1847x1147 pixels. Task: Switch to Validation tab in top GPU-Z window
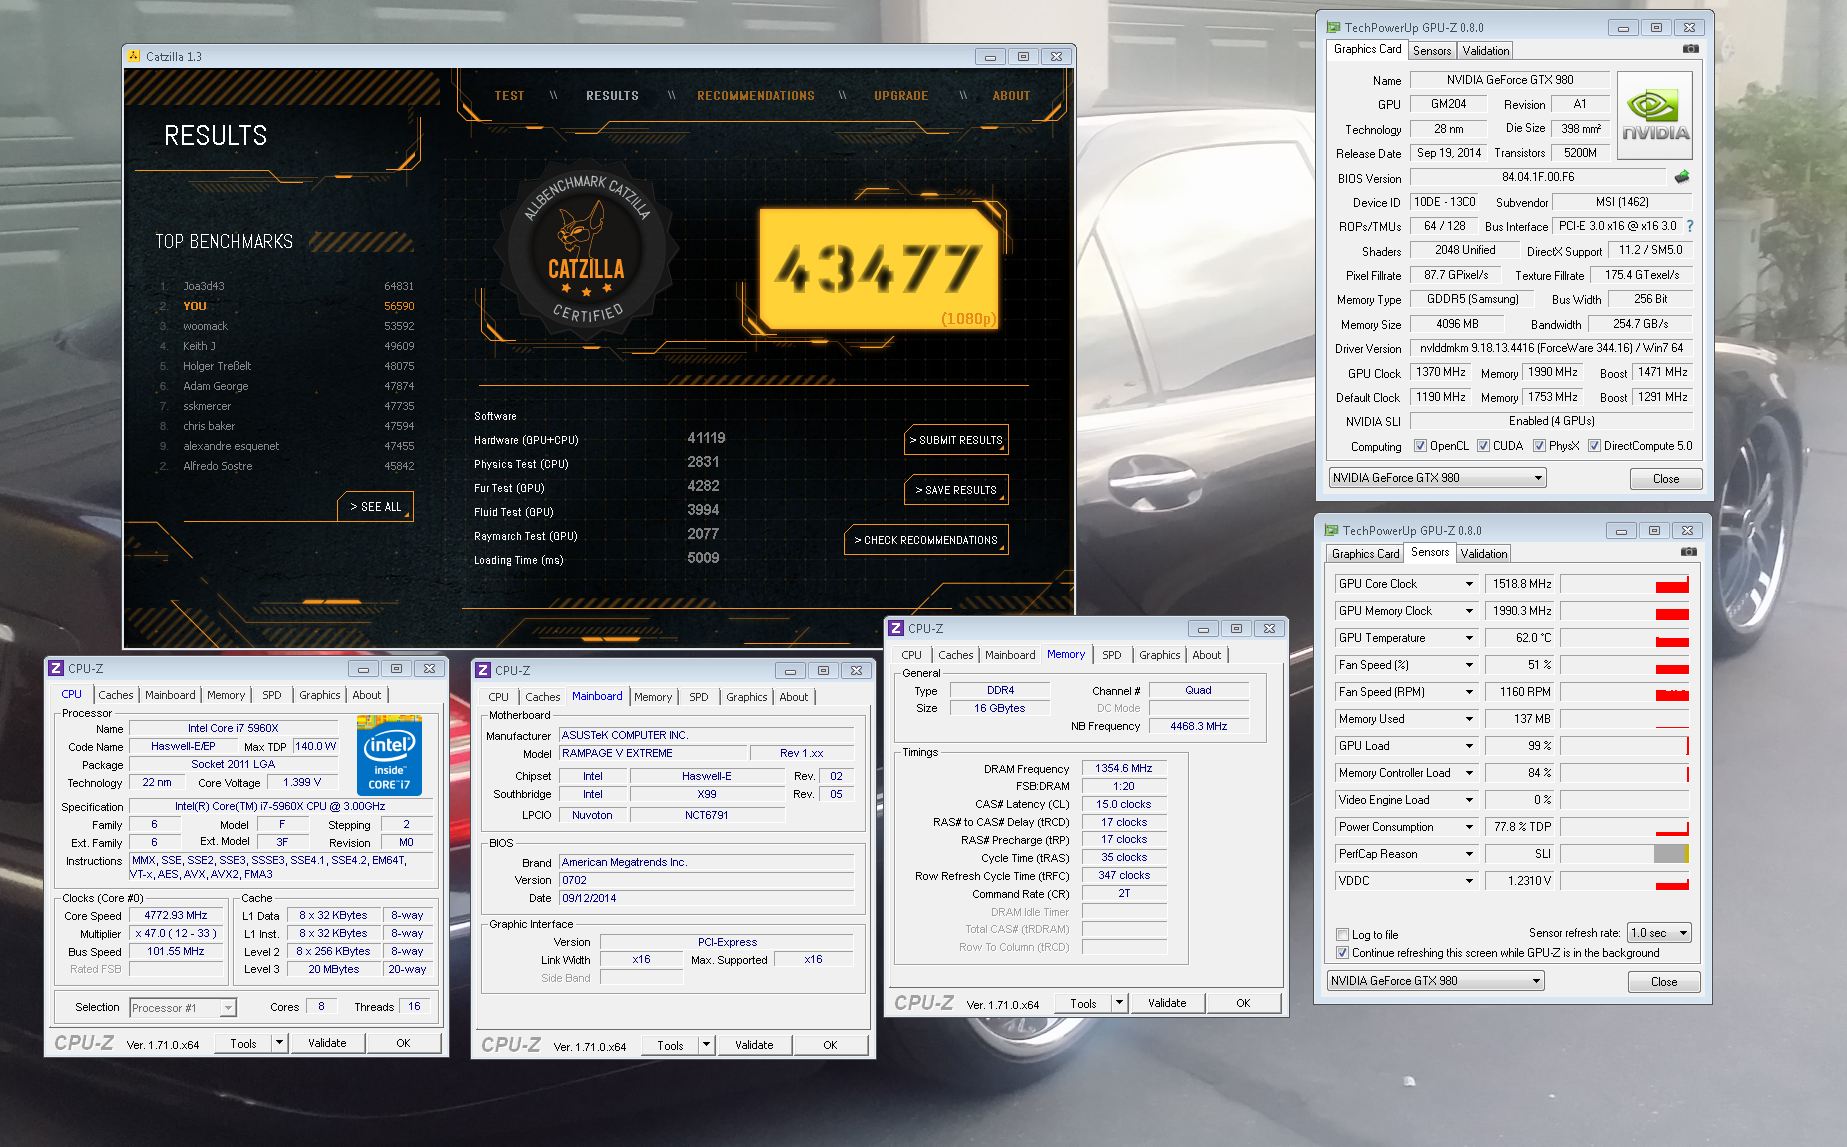click(x=1485, y=51)
